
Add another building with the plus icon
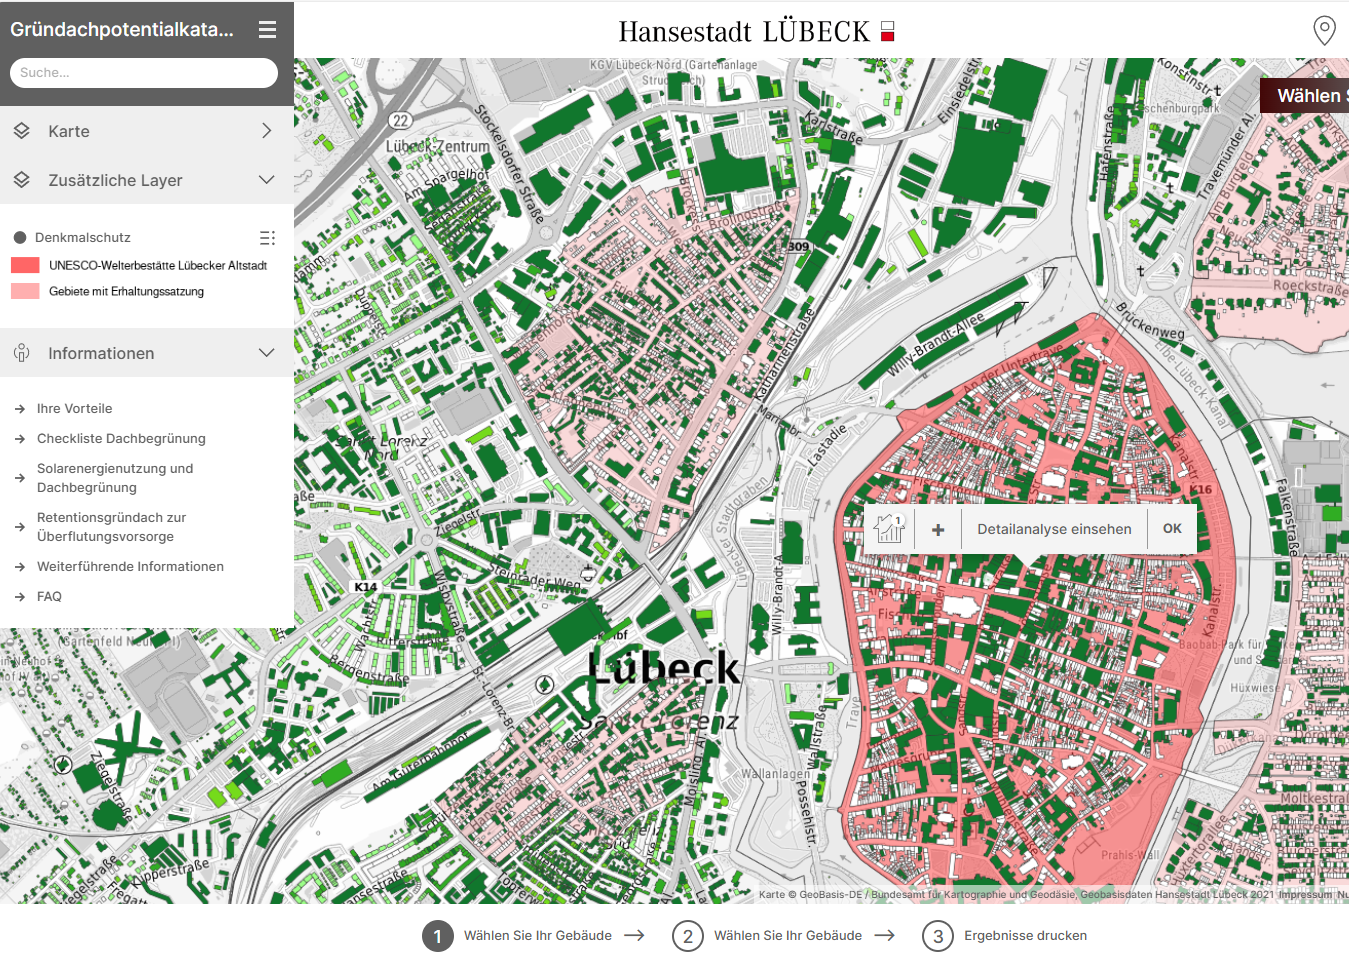click(938, 529)
